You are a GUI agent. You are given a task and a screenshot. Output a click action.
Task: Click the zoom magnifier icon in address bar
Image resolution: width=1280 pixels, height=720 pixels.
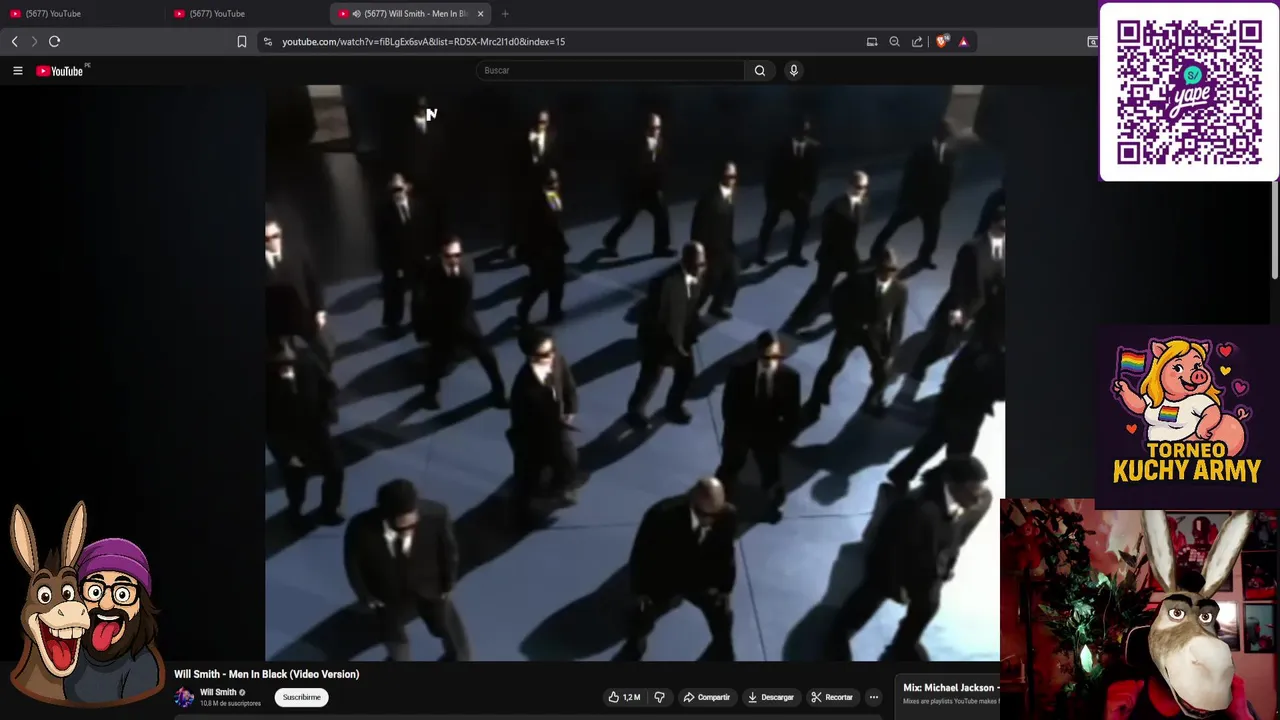pos(894,42)
